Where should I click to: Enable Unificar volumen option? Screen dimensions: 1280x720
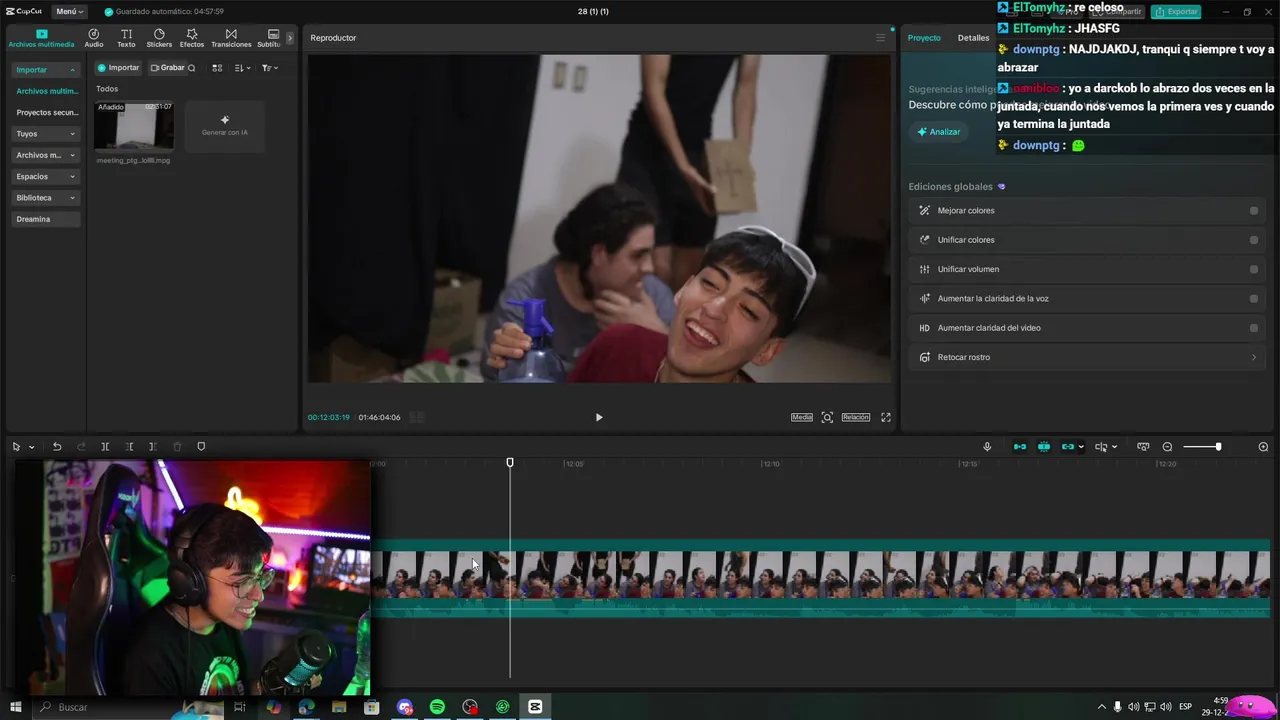pyautogui.click(x=1254, y=269)
